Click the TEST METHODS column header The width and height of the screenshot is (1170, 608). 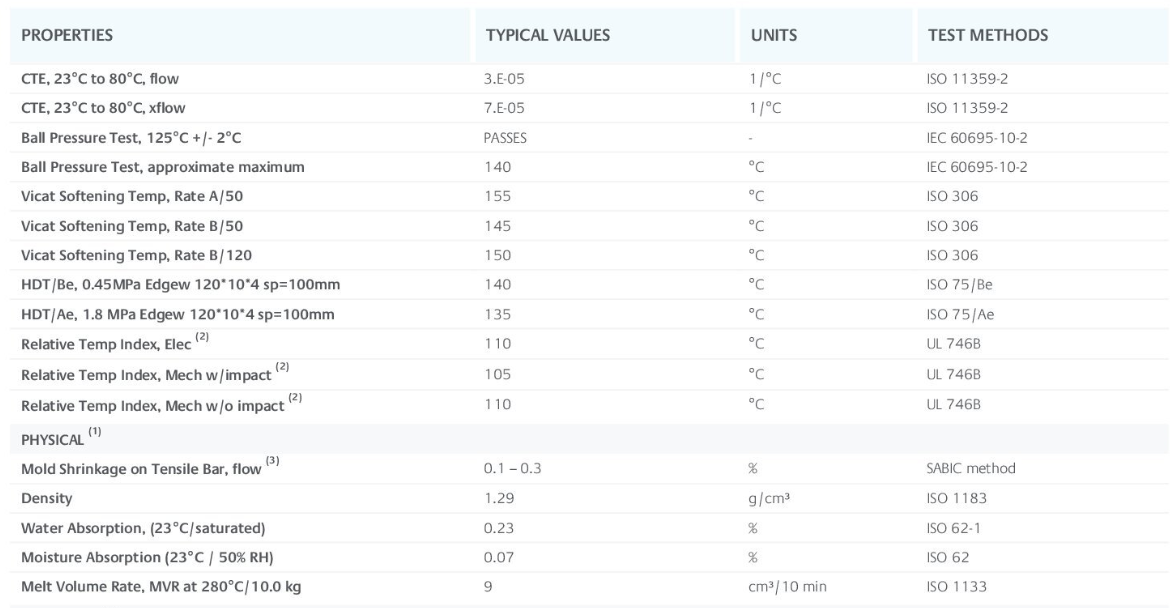(987, 36)
